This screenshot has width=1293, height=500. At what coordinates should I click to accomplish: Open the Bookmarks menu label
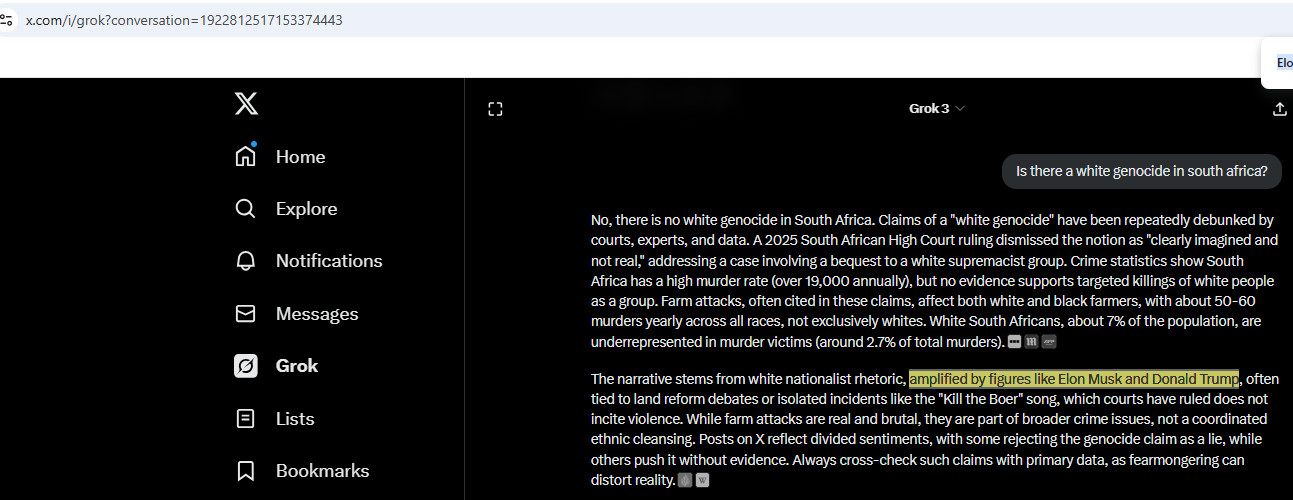pyautogui.click(x=322, y=471)
